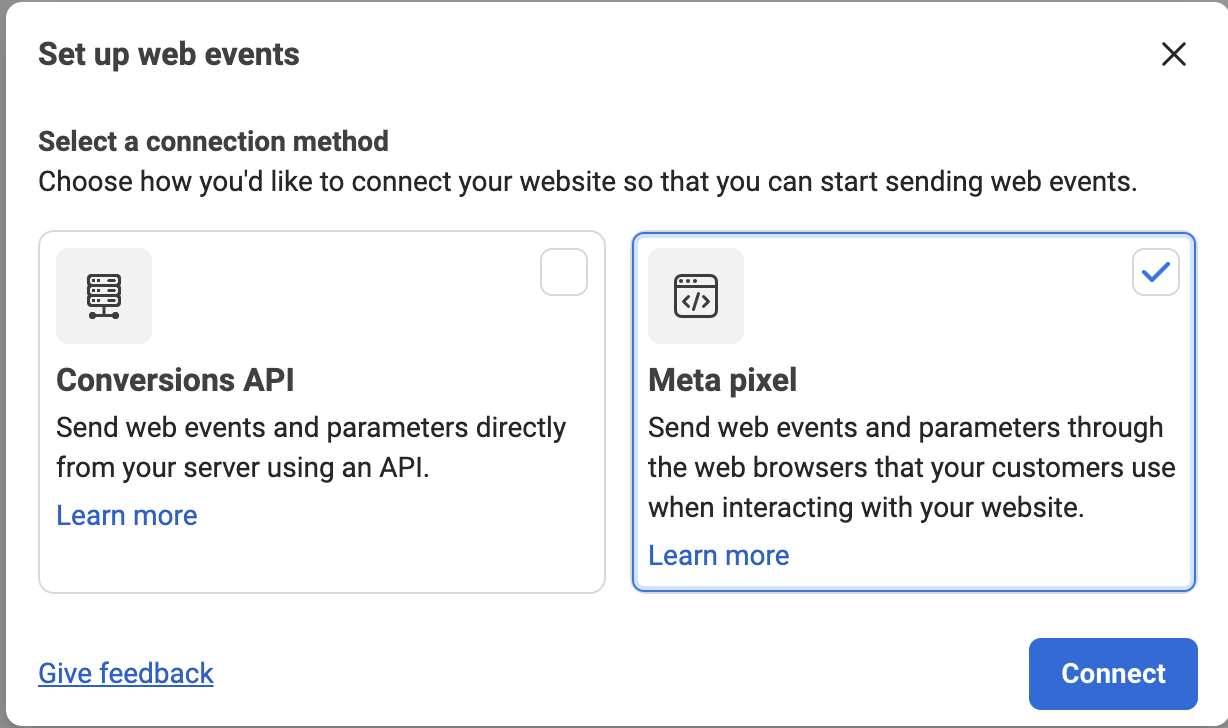
Task: Click 'when interacting with your website' line
Action: point(866,508)
